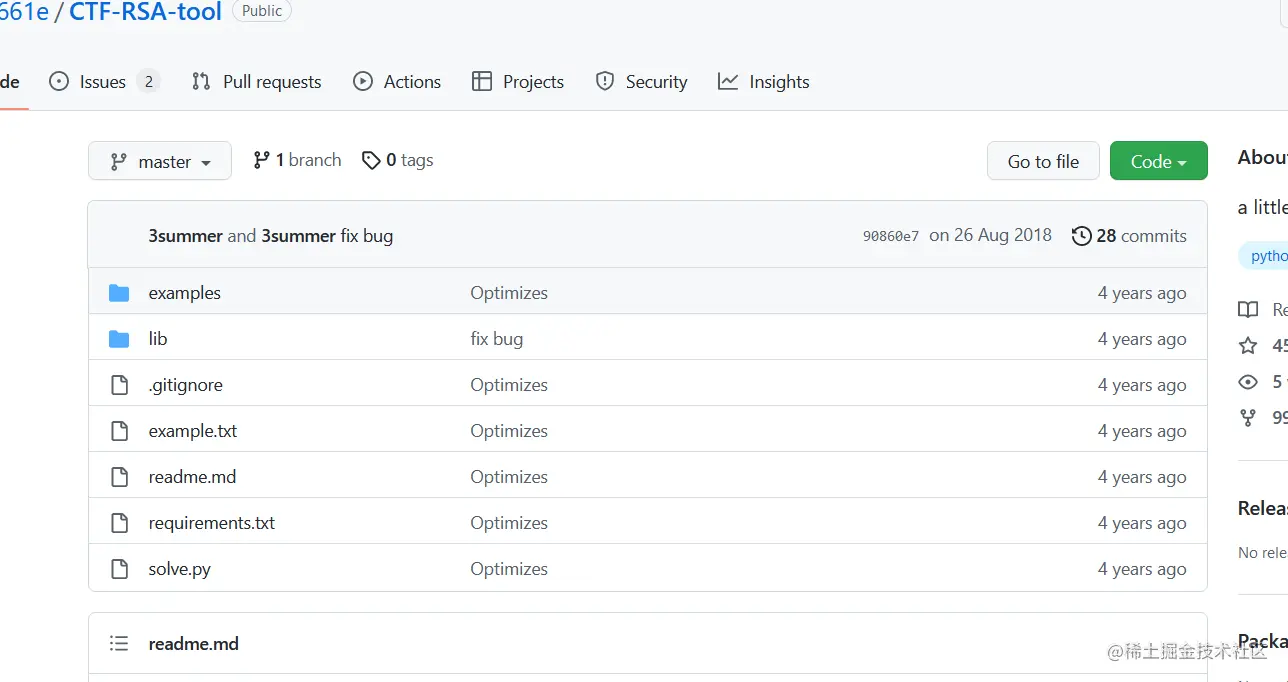Open the requirements.txt file

(x=211, y=523)
